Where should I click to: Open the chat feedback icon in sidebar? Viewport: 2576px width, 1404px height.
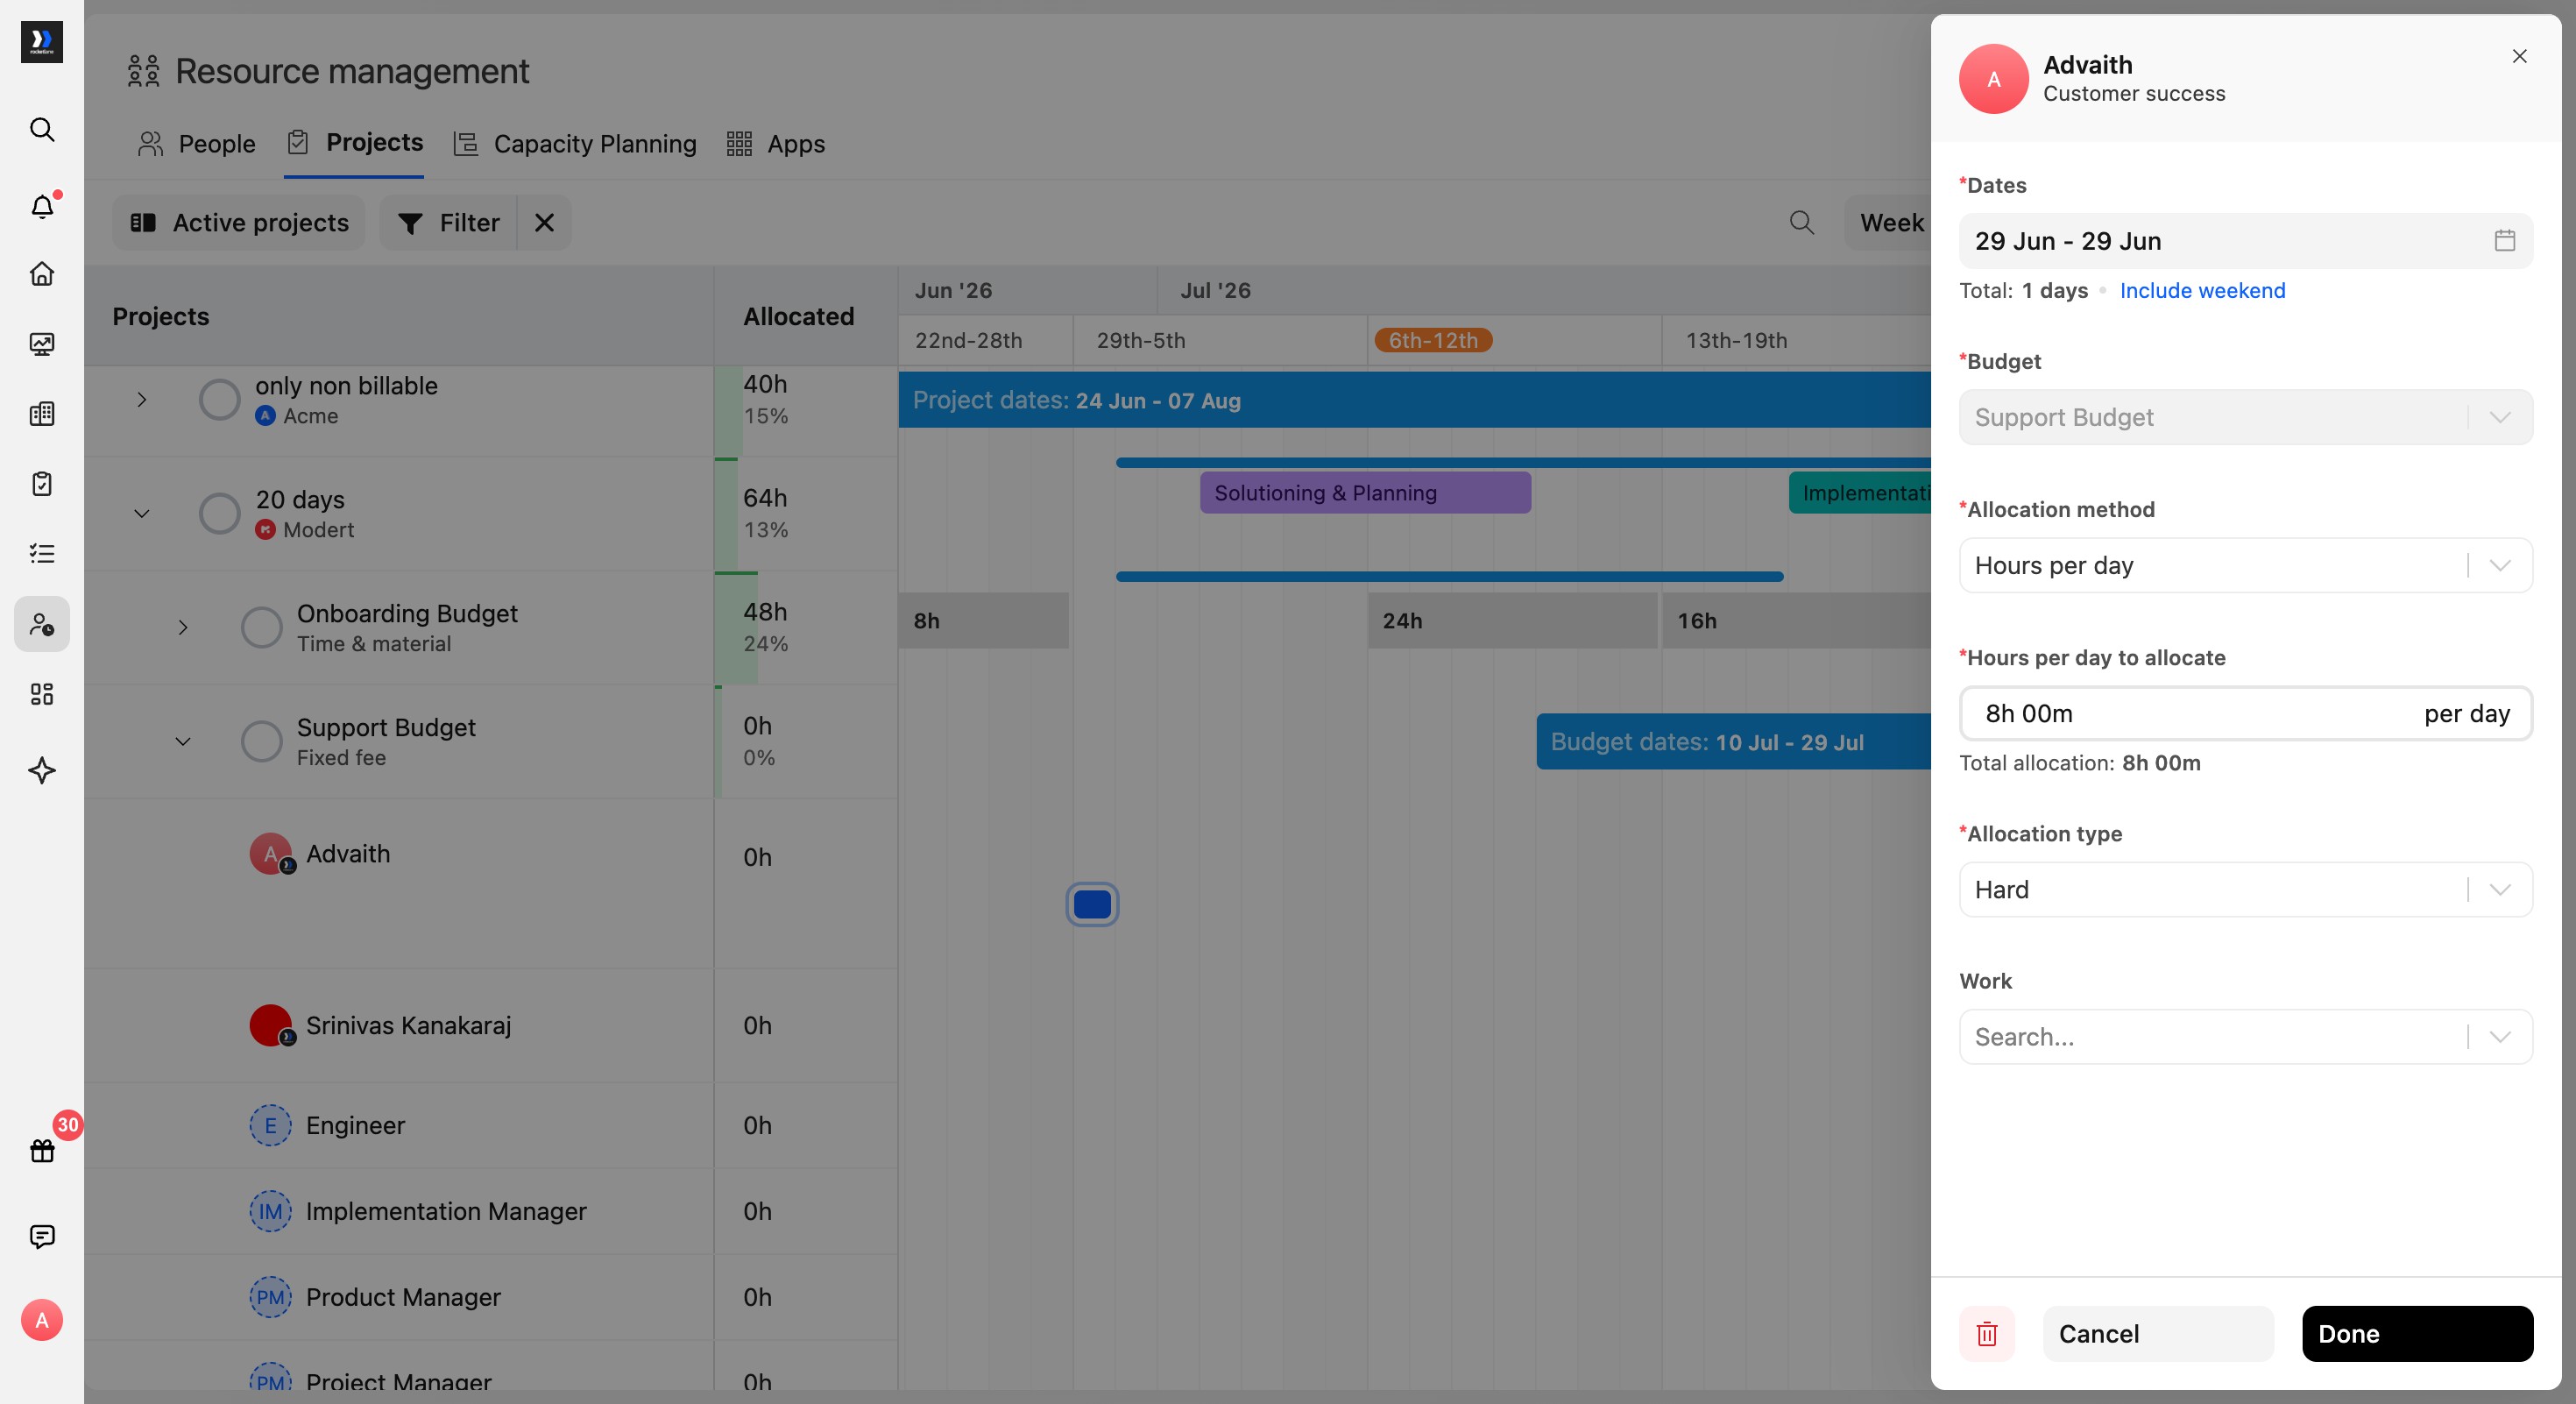coord(42,1236)
